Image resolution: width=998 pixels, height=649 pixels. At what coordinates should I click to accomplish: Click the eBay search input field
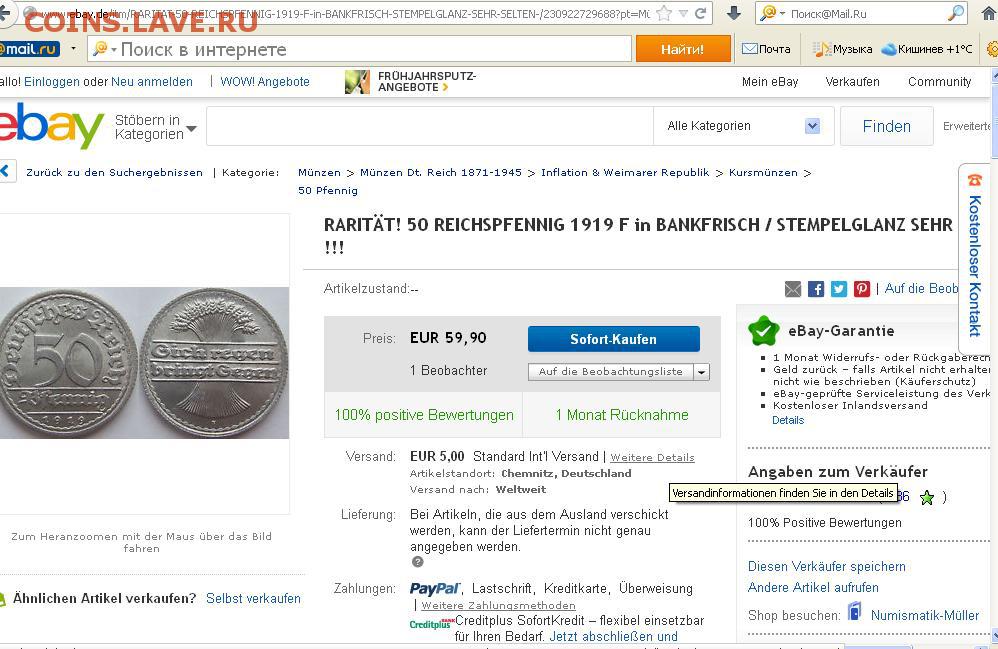click(430, 126)
